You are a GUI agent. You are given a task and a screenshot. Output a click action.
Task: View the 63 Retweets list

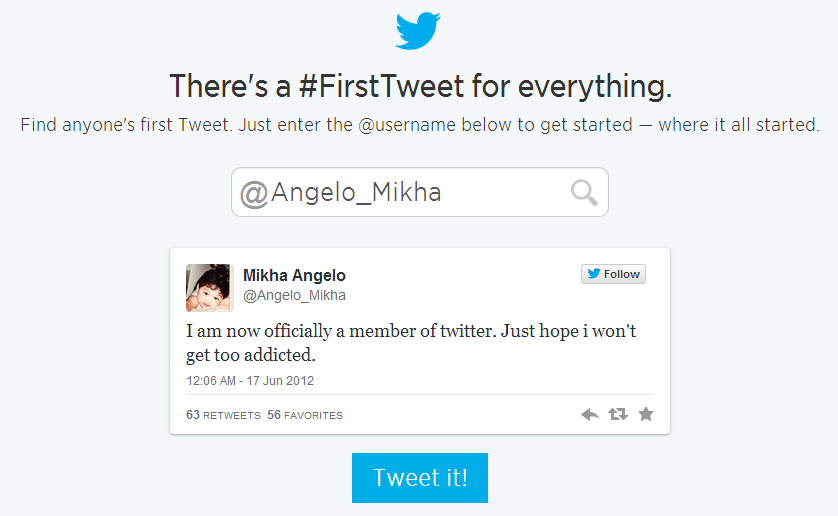click(223, 415)
